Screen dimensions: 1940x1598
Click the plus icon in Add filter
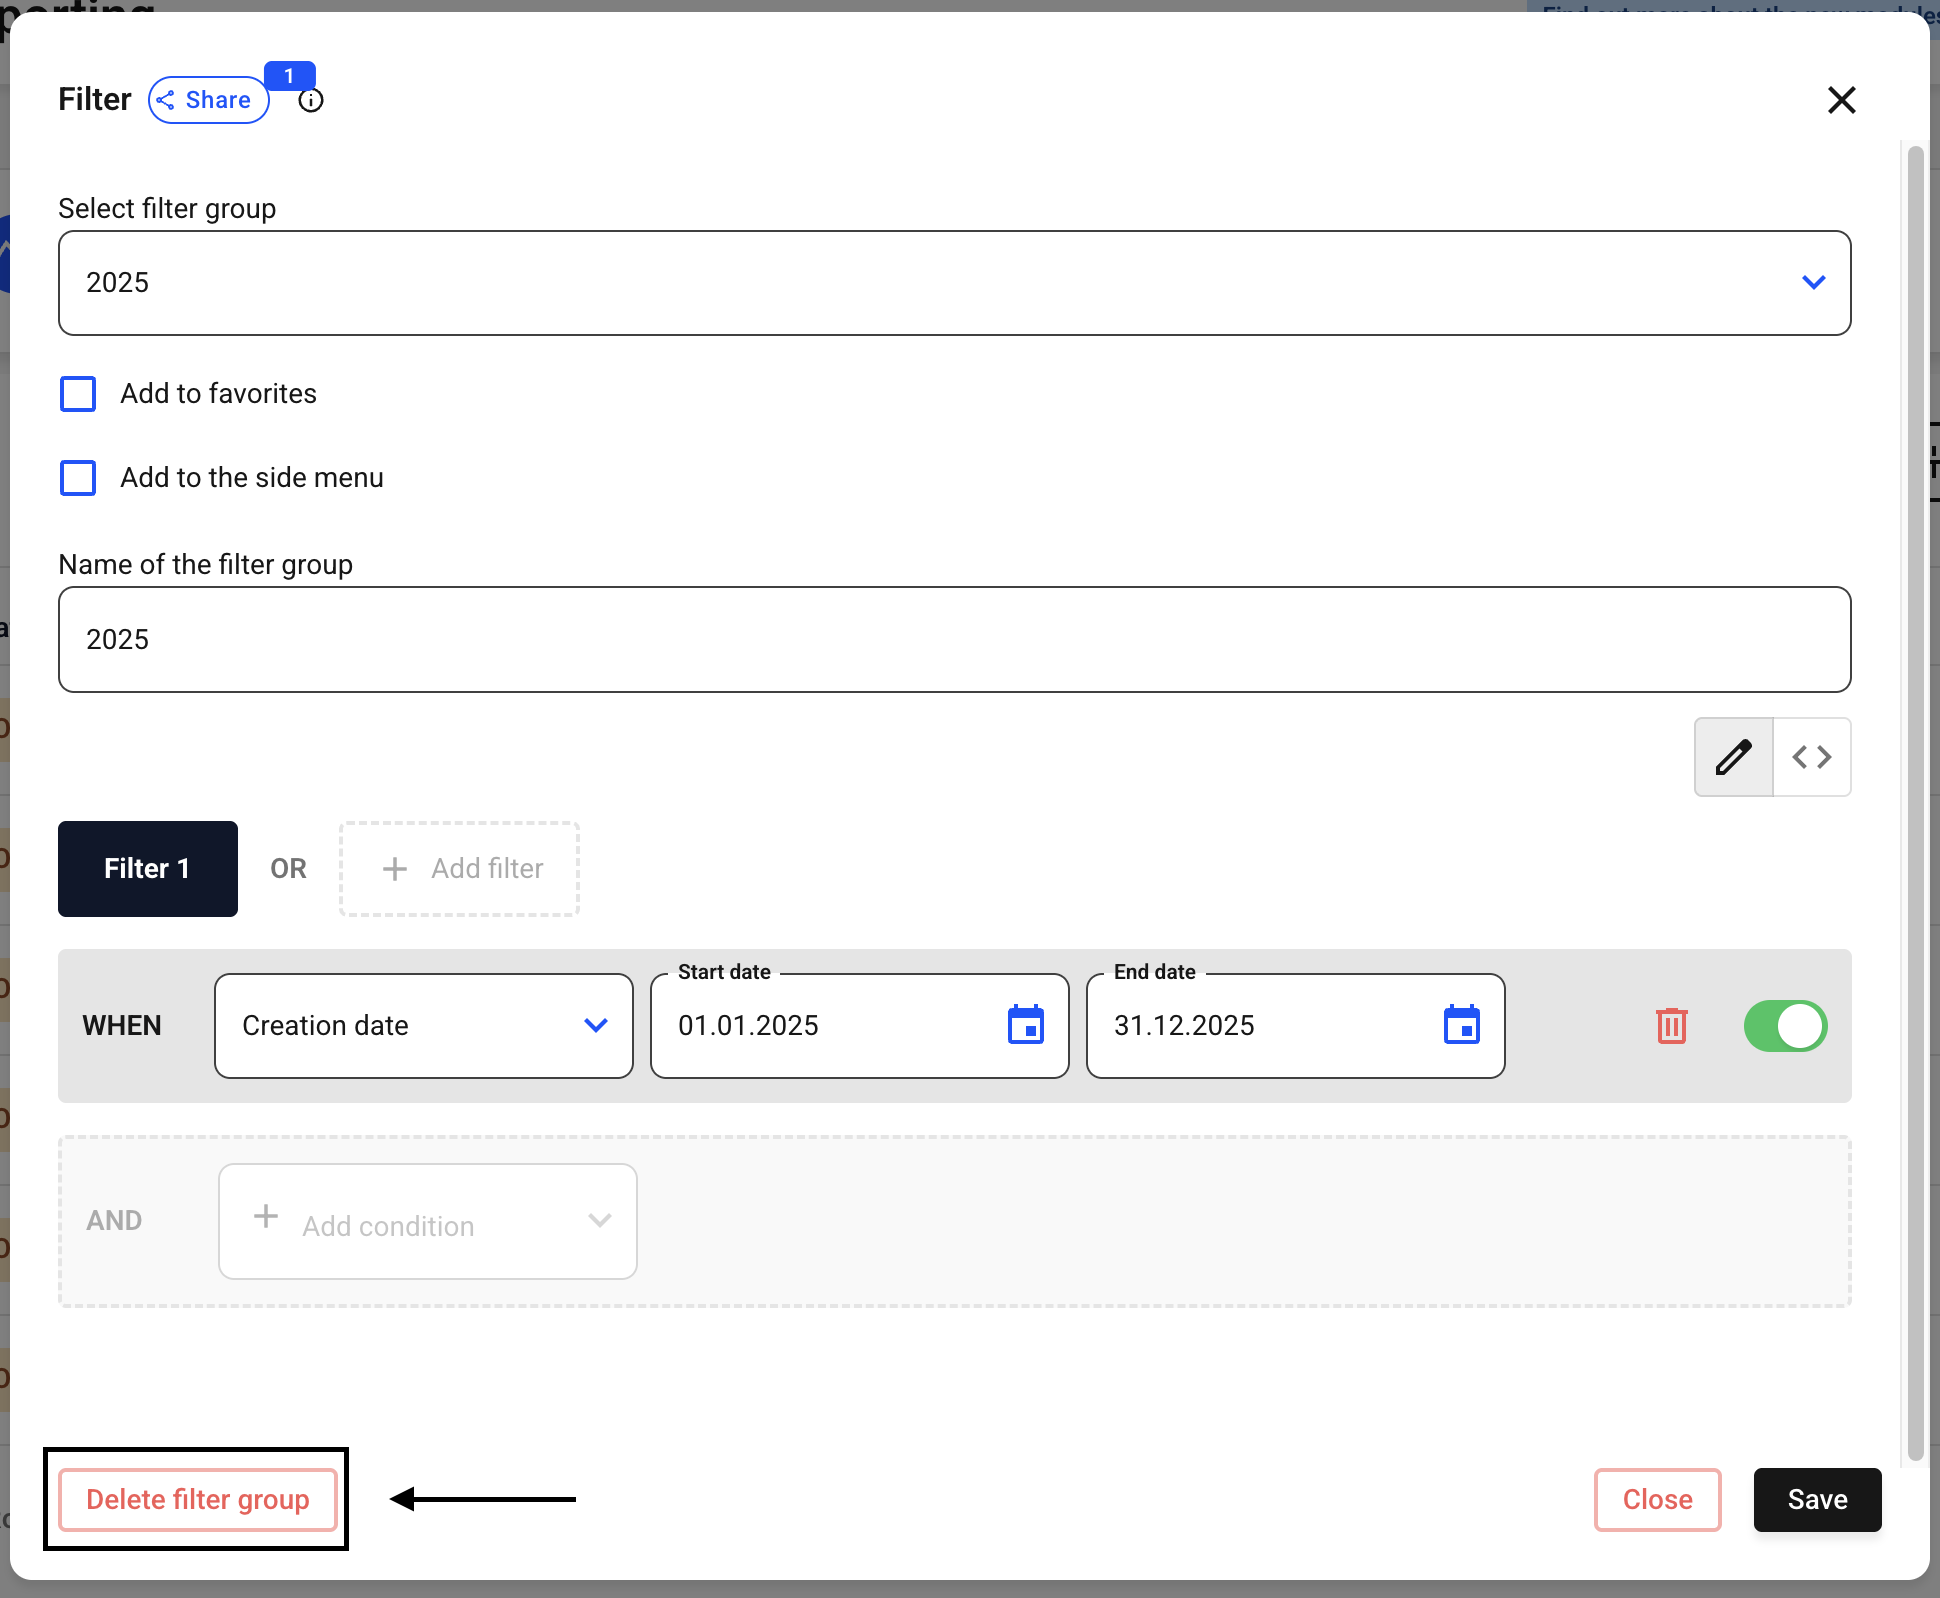click(x=395, y=869)
